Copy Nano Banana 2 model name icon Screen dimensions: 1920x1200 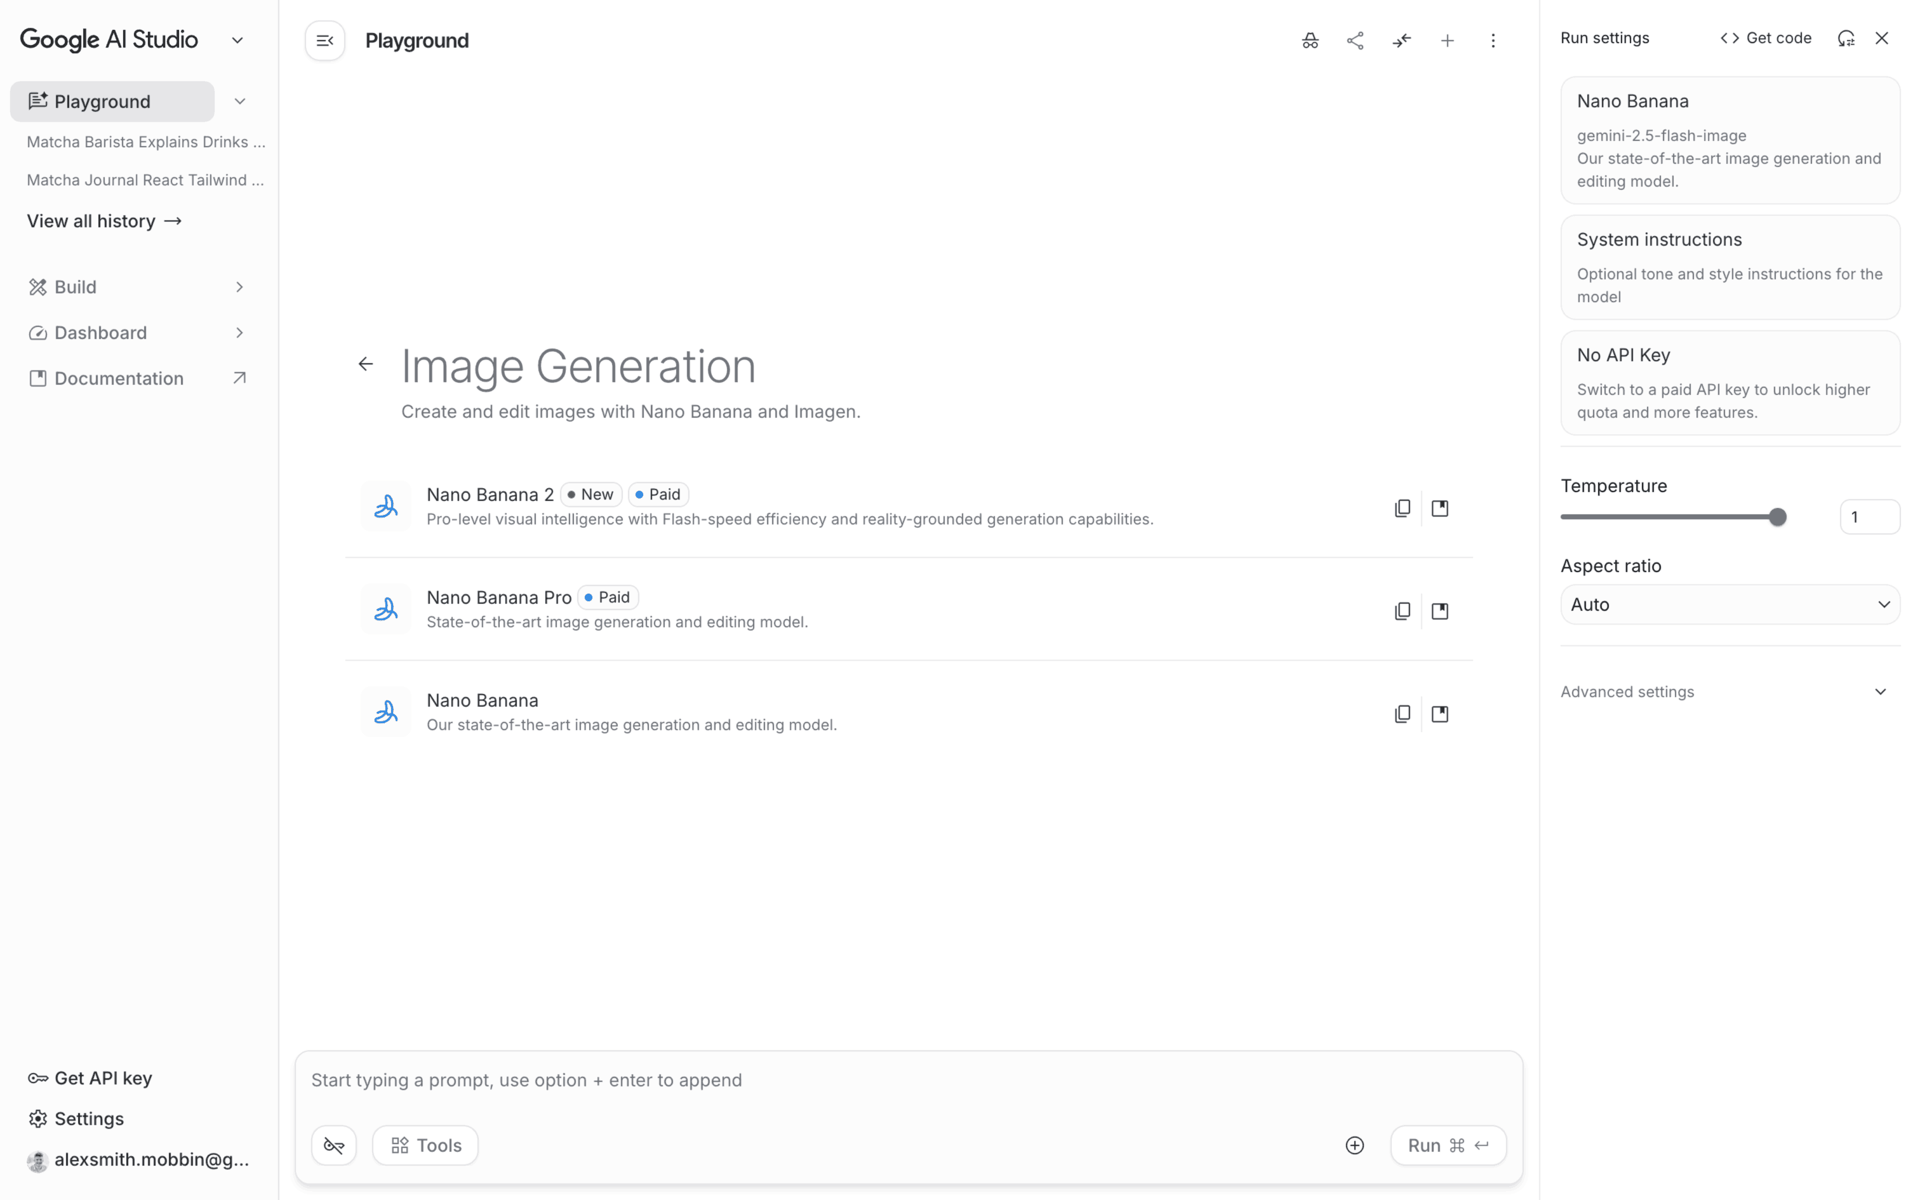point(1402,508)
